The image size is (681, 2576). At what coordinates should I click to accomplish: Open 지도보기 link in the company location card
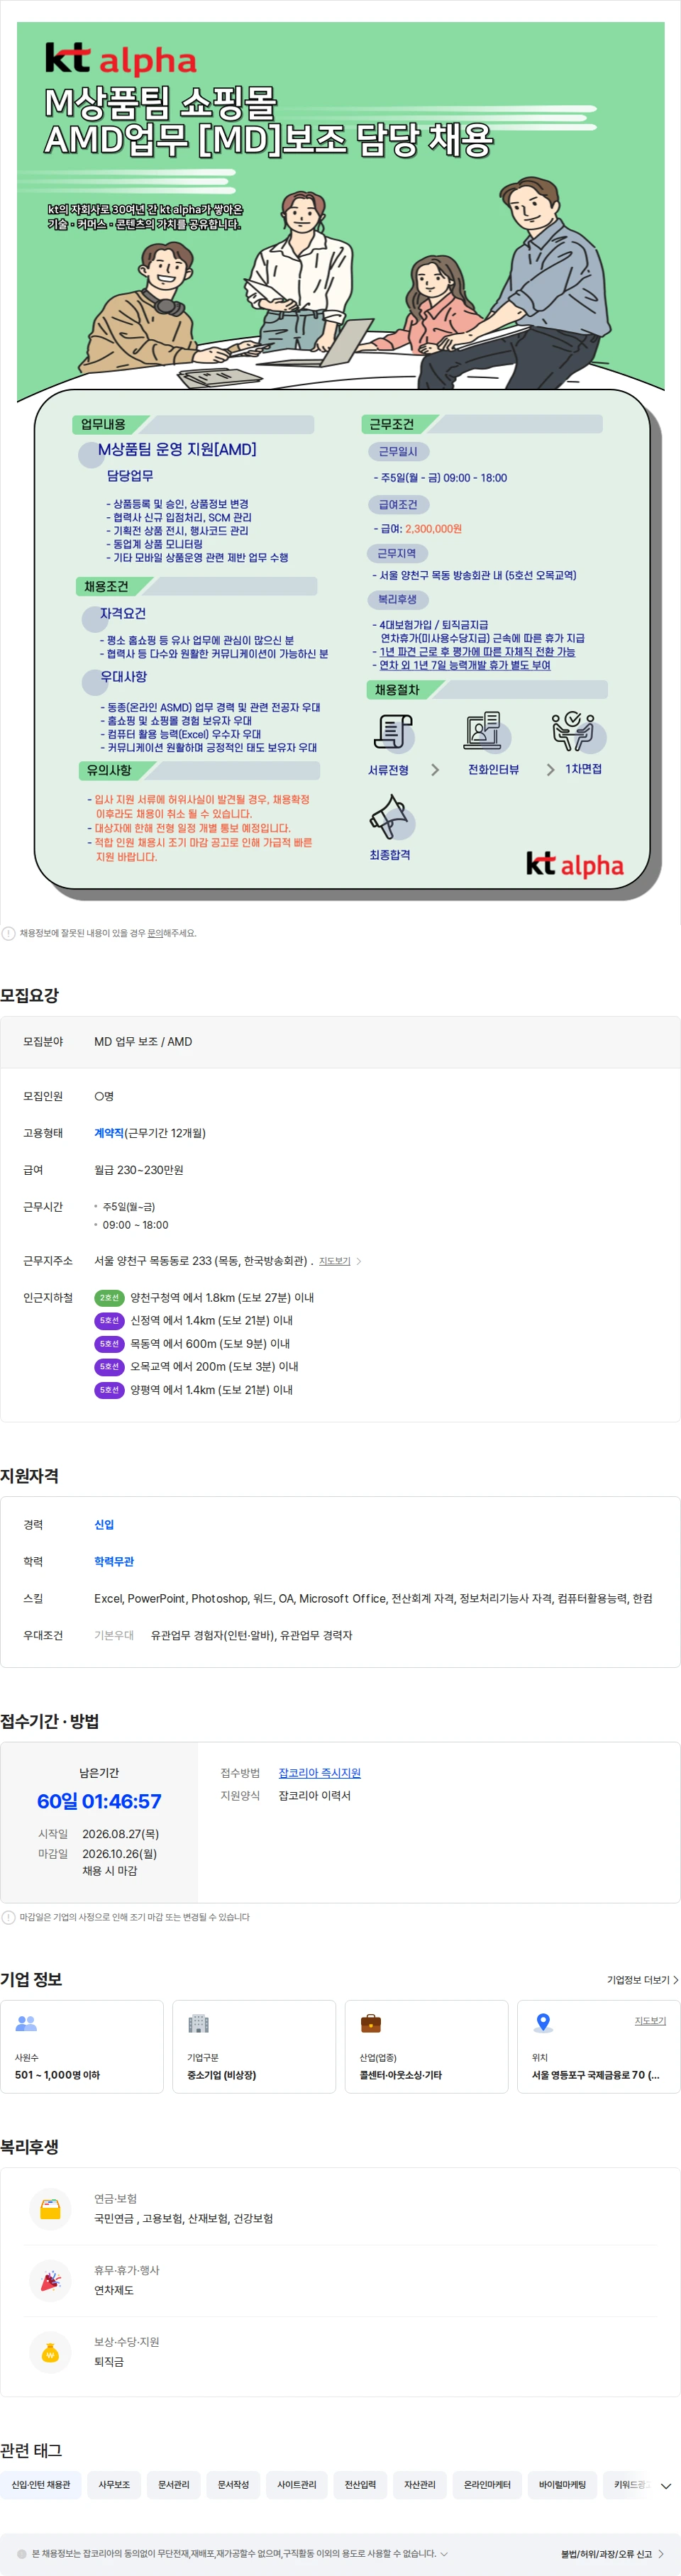point(650,2021)
